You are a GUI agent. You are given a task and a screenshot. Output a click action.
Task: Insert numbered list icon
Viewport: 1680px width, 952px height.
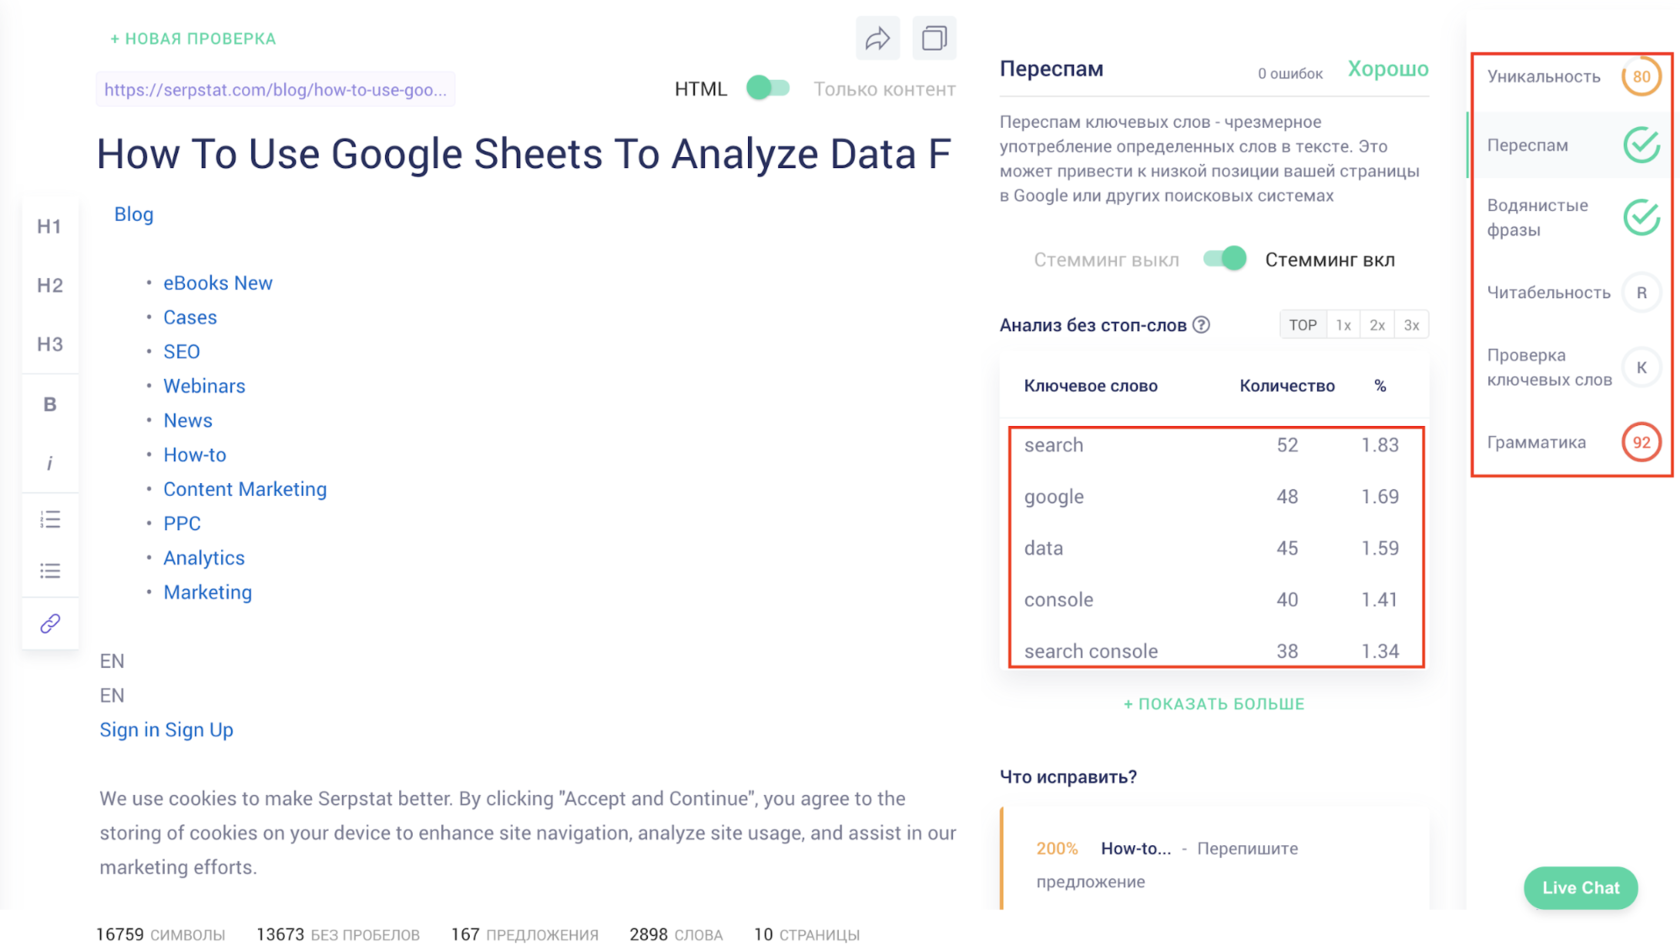pyautogui.click(x=50, y=519)
